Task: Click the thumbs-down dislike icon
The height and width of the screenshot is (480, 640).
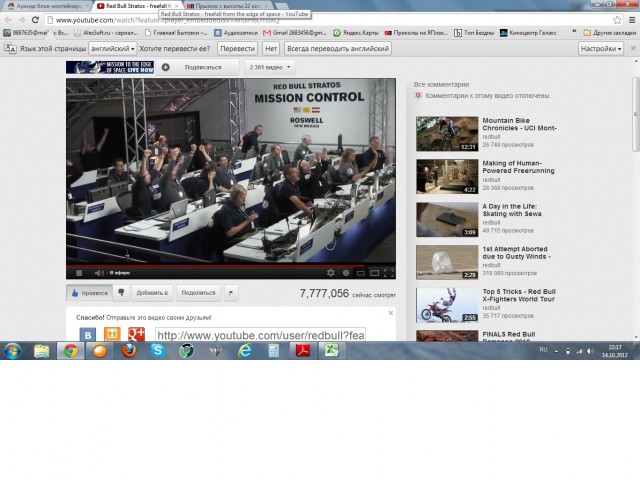Action: tap(121, 293)
